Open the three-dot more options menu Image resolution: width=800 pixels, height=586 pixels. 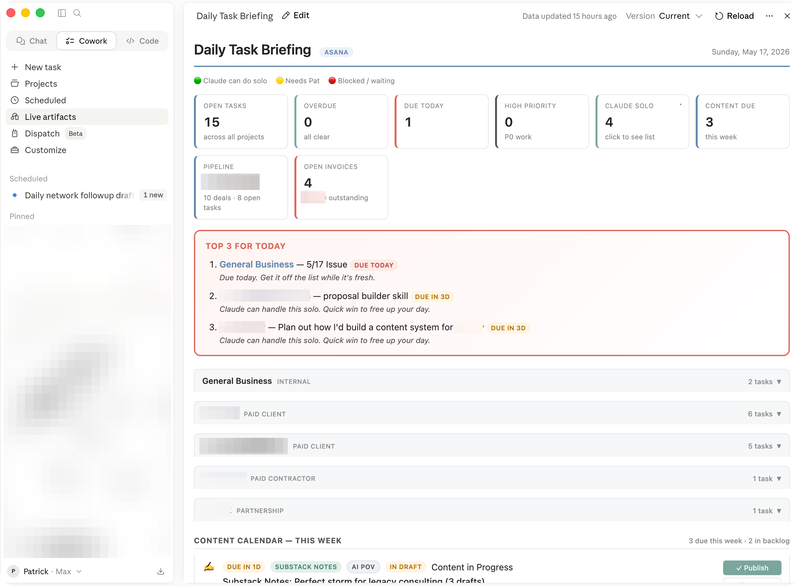click(x=769, y=16)
